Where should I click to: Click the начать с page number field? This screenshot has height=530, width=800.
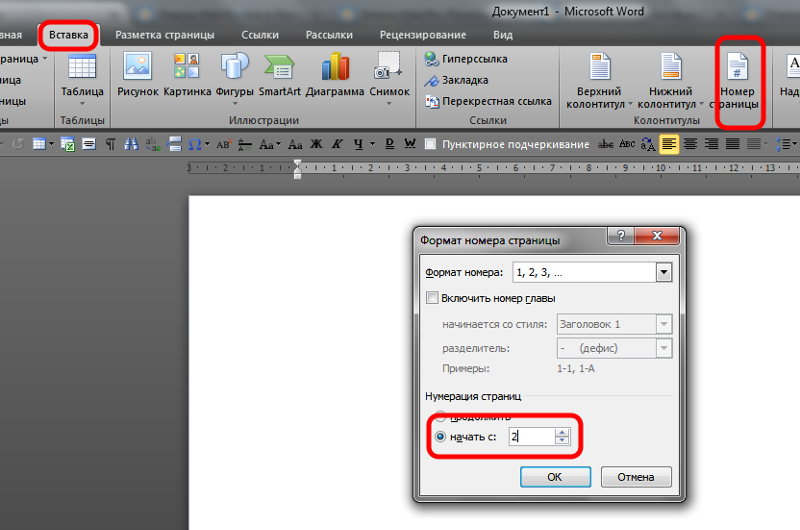click(x=532, y=437)
